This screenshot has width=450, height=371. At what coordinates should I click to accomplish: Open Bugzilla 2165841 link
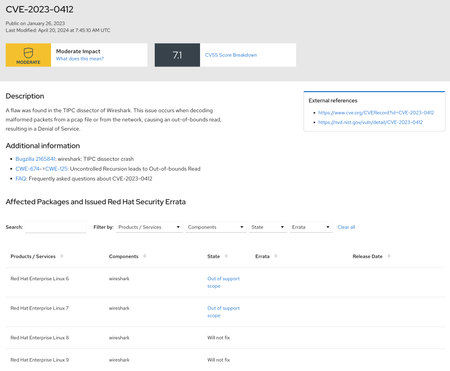click(x=35, y=159)
